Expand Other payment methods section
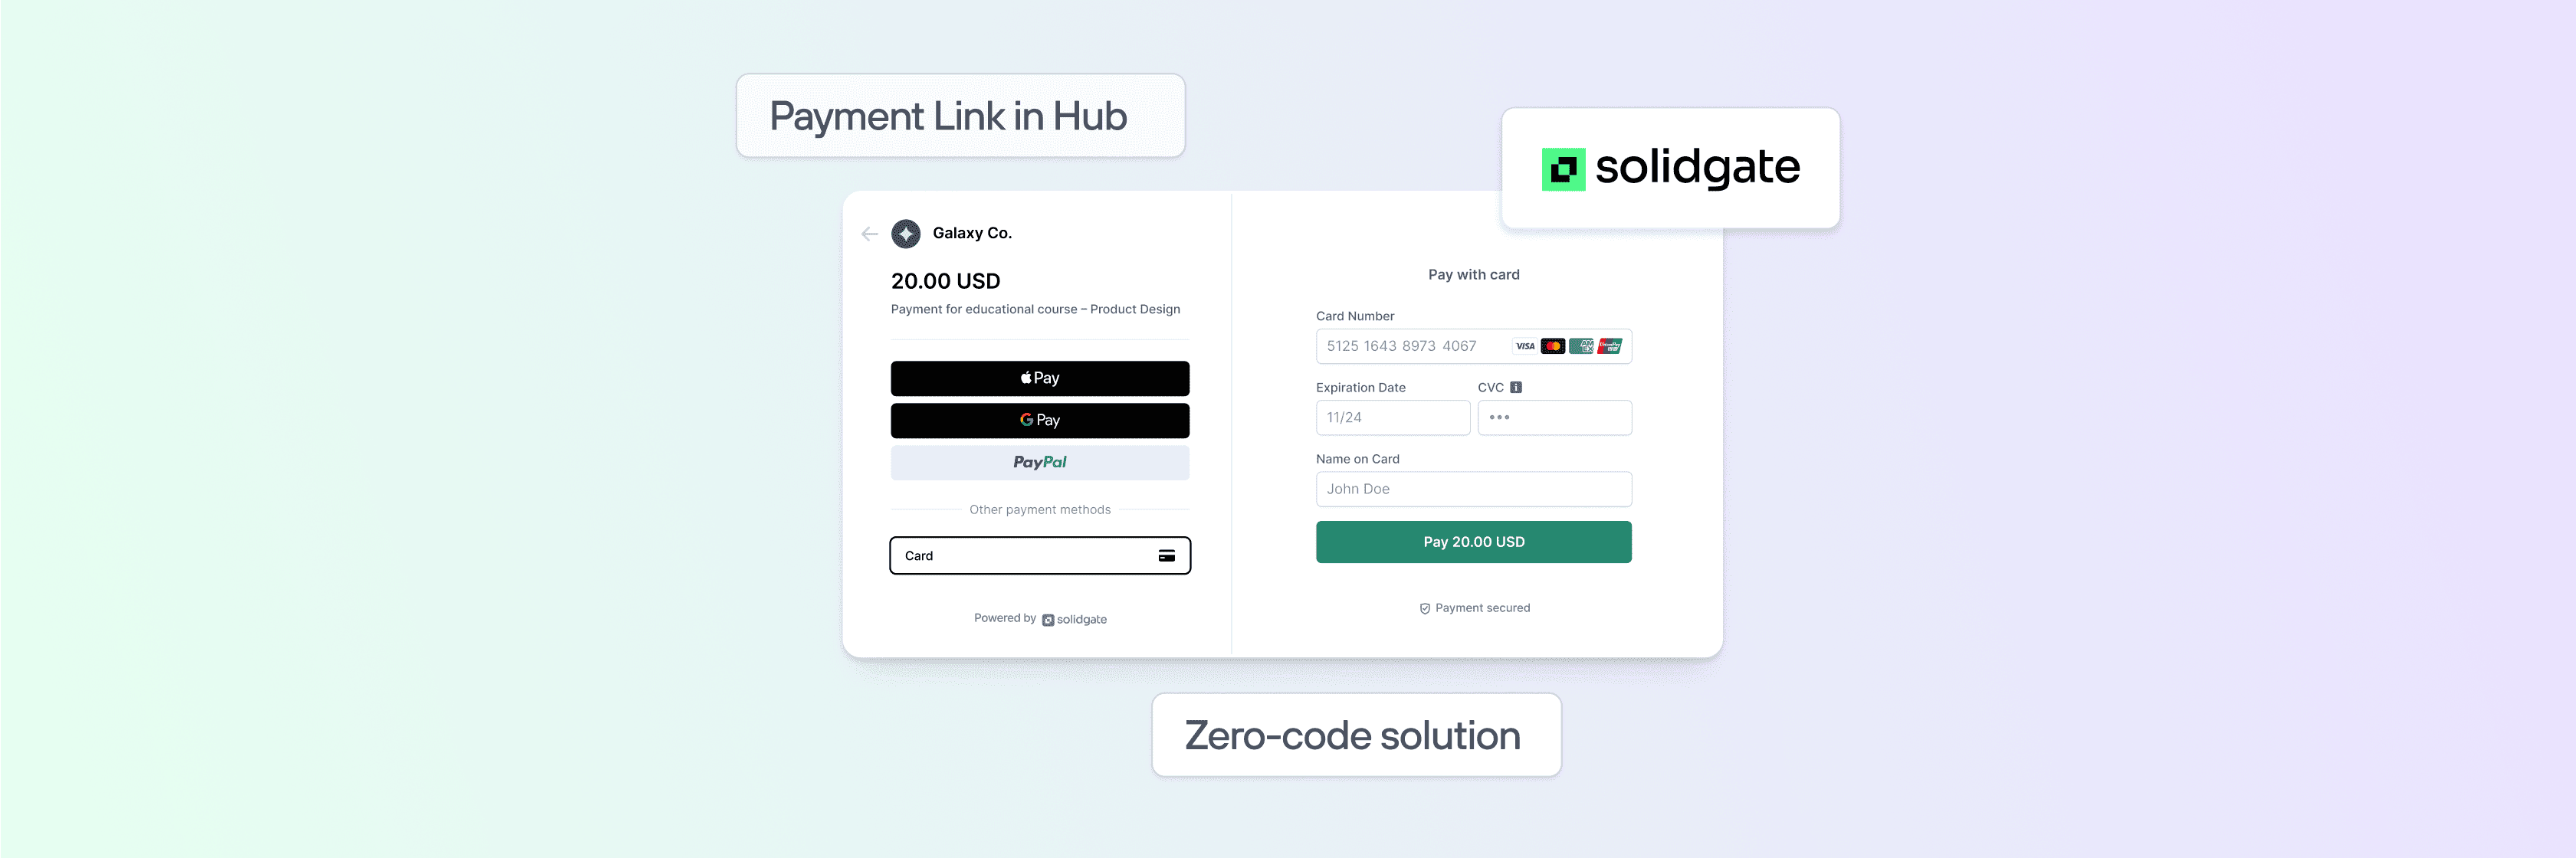The width and height of the screenshot is (2576, 858). point(1039,509)
